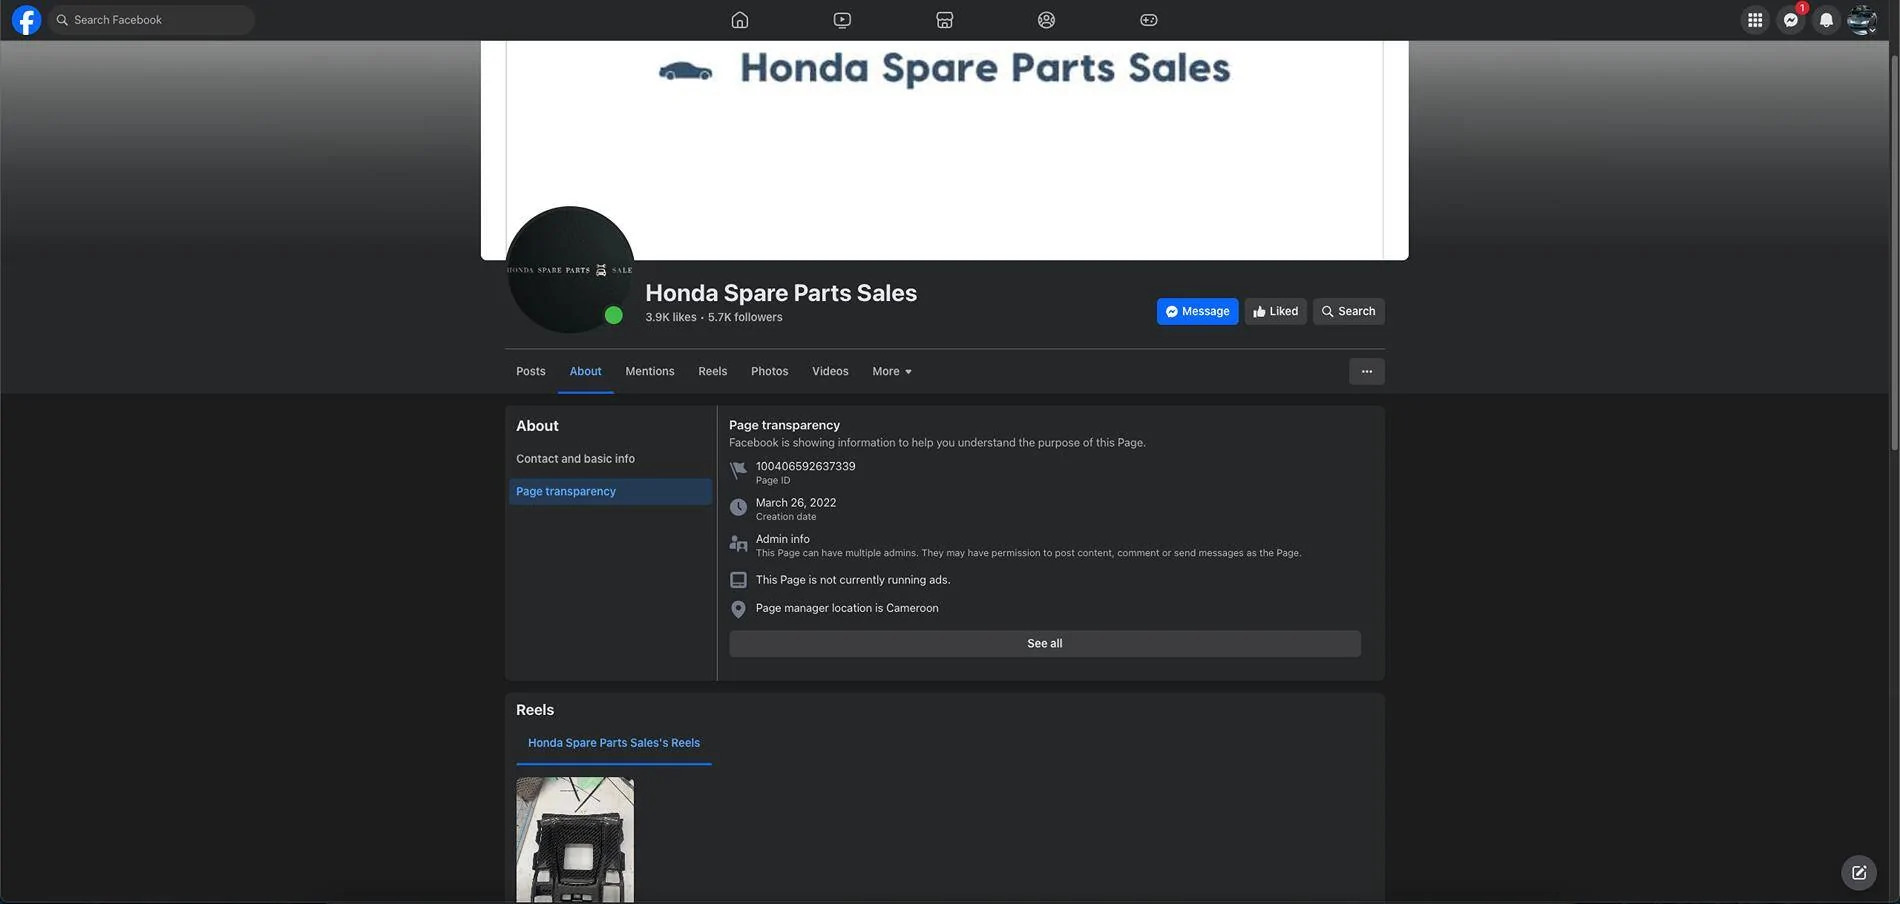The width and height of the screenshot is (1900, 904).
Task: Click the See all transparency button
Action: click(1044, 643)
